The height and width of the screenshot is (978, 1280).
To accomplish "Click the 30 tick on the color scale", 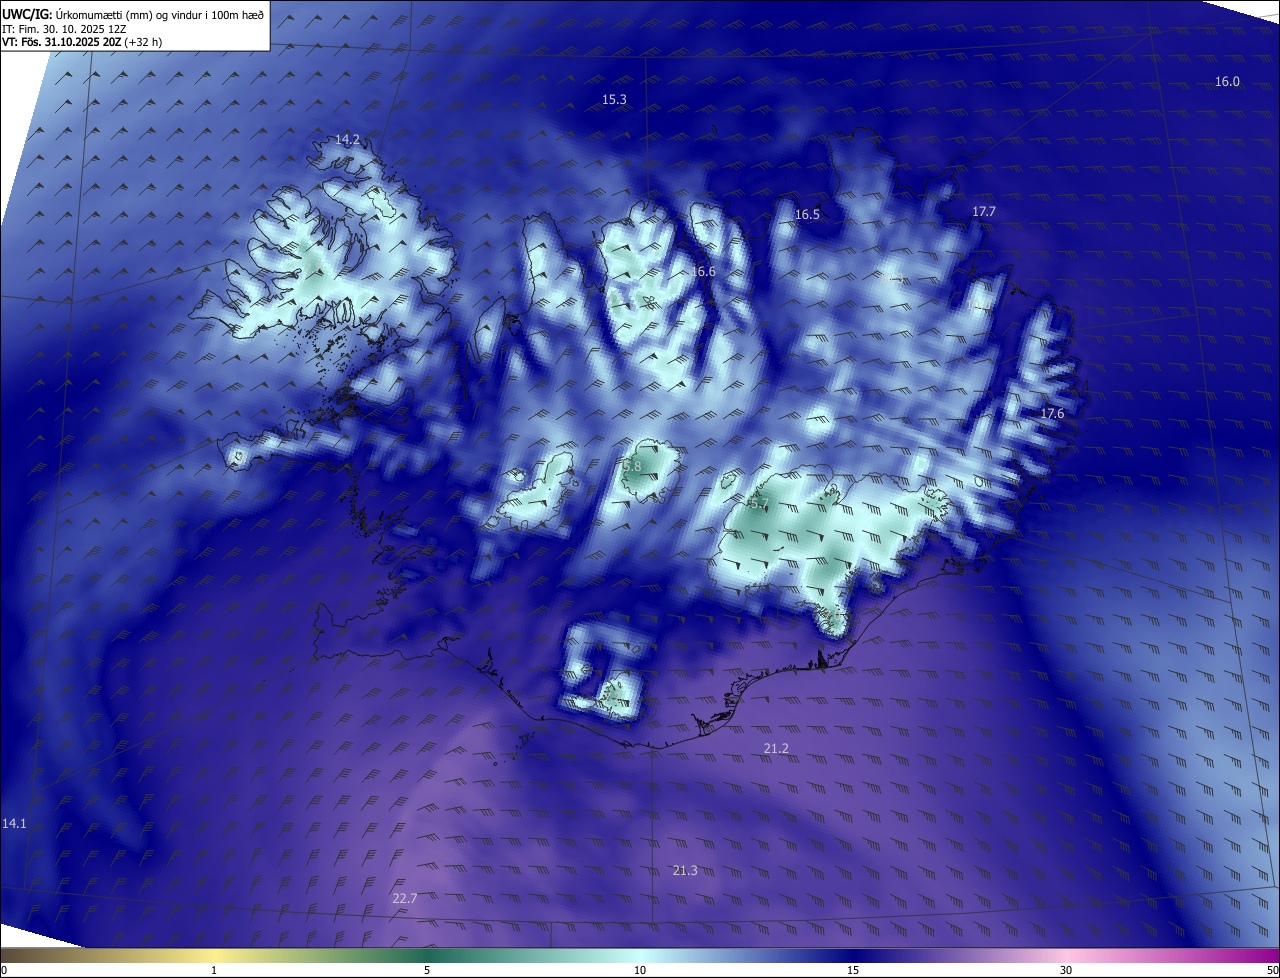I will tap(1066, 971).
